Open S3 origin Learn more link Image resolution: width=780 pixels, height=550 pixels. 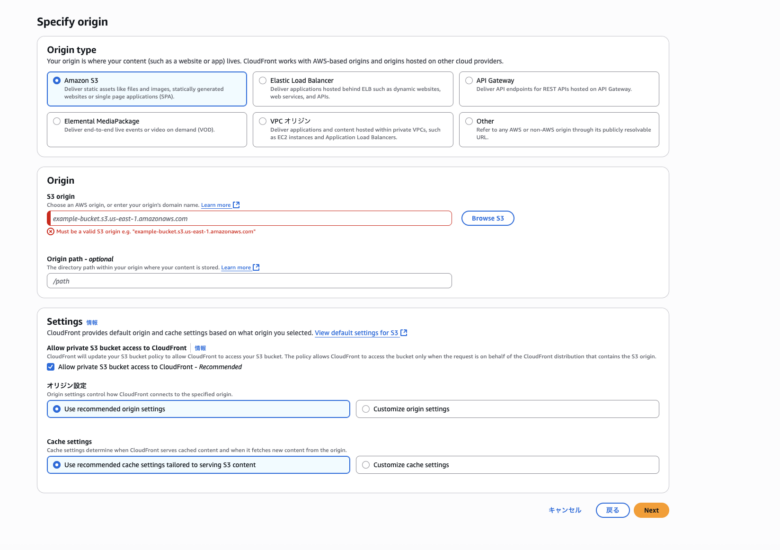click(219, 205)
